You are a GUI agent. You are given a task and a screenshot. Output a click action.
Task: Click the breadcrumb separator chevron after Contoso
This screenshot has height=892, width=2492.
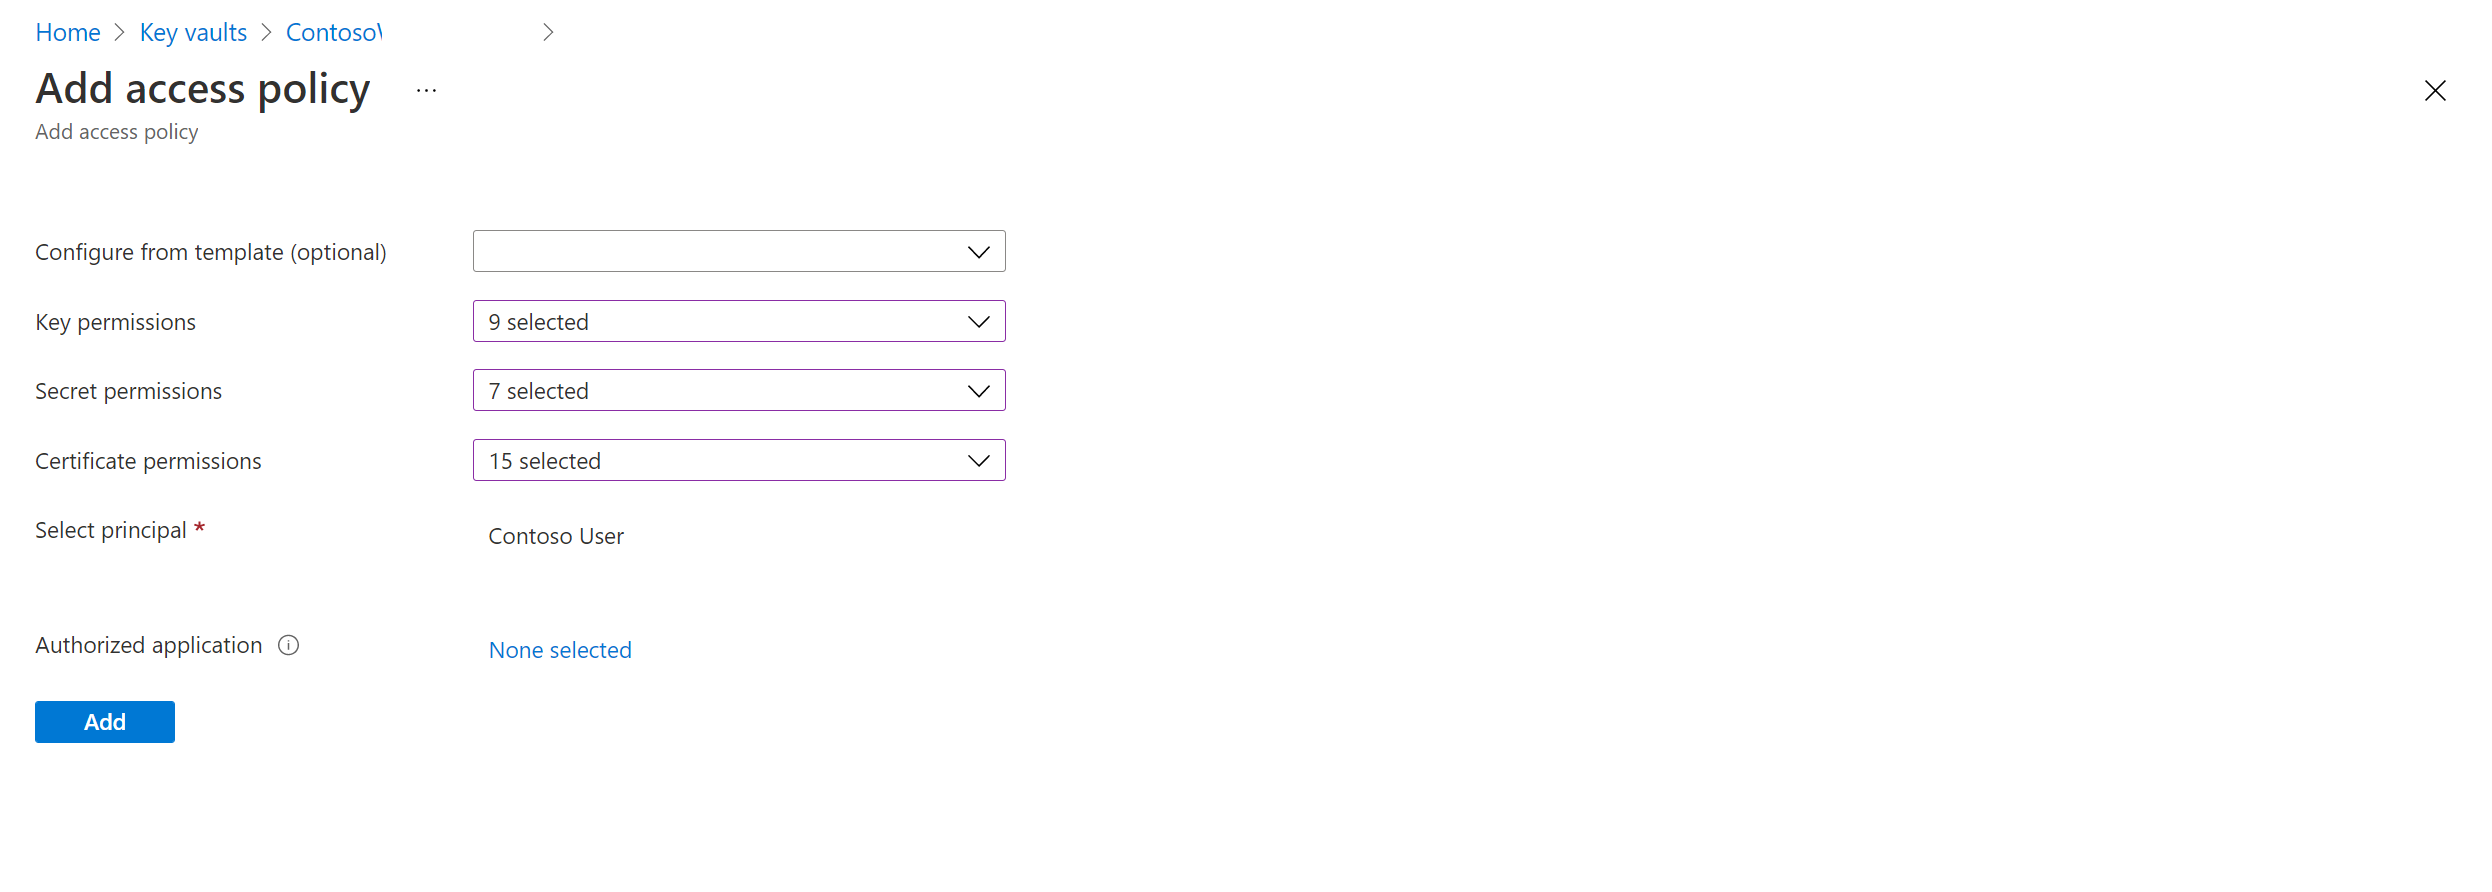[548, 31]
